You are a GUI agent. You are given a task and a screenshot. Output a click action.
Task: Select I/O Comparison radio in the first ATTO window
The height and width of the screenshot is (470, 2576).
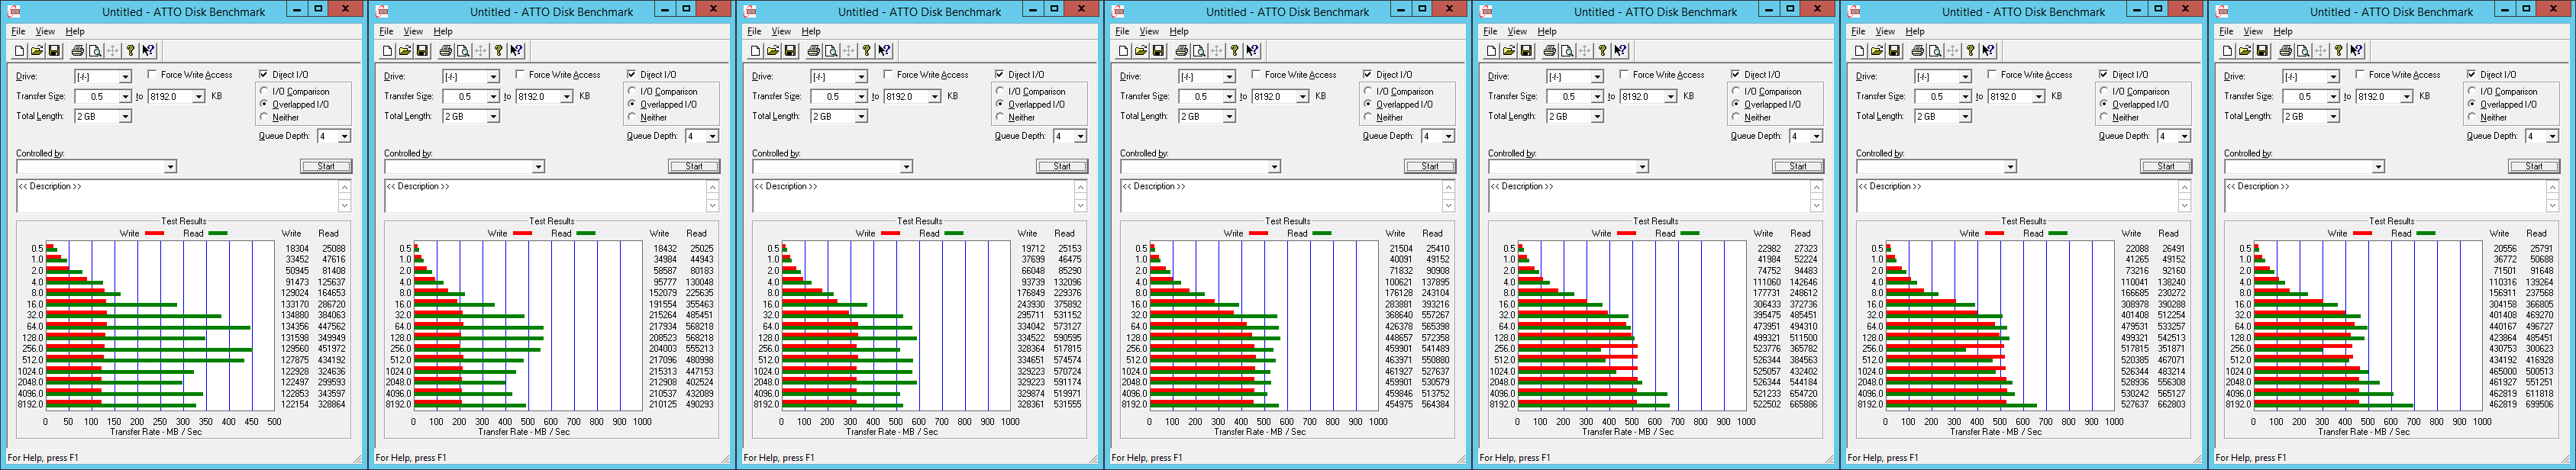tap(264, 91)
